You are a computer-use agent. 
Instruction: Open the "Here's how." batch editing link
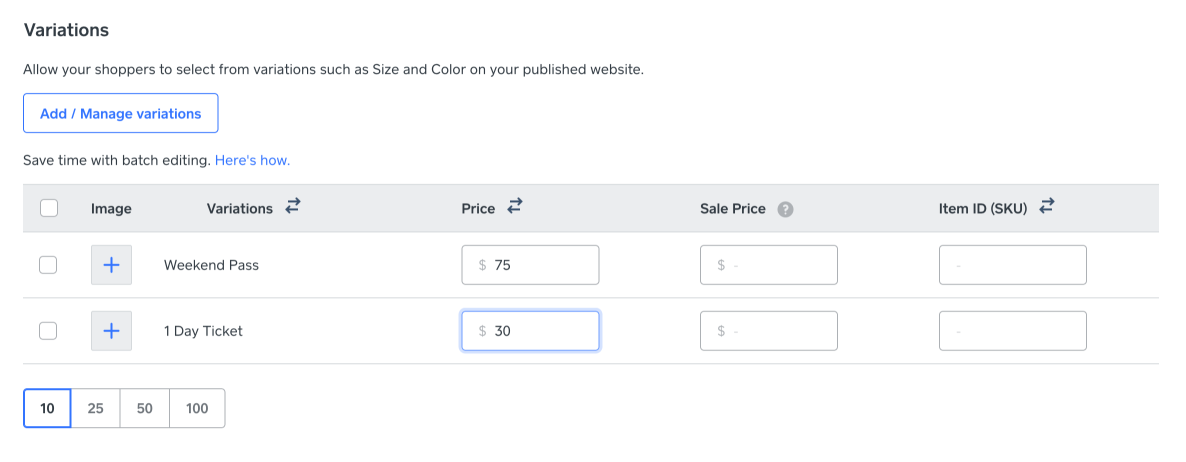pyautogui.click(x=252, y=160)
